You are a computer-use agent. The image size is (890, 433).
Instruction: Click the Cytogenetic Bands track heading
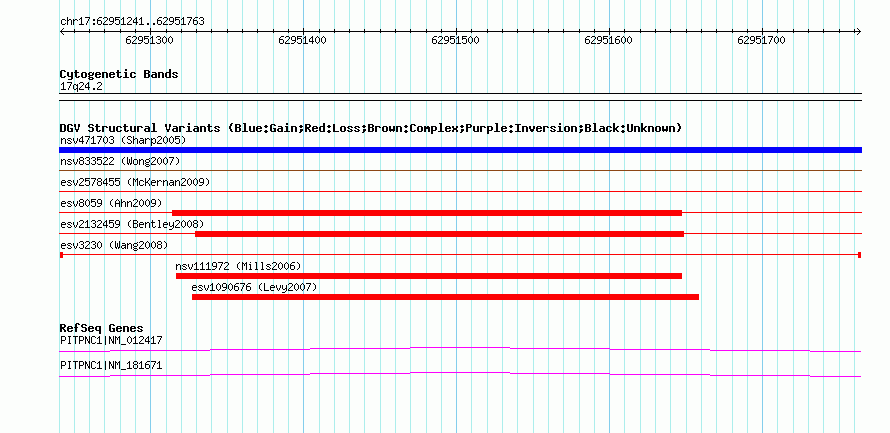click(119, 74)
